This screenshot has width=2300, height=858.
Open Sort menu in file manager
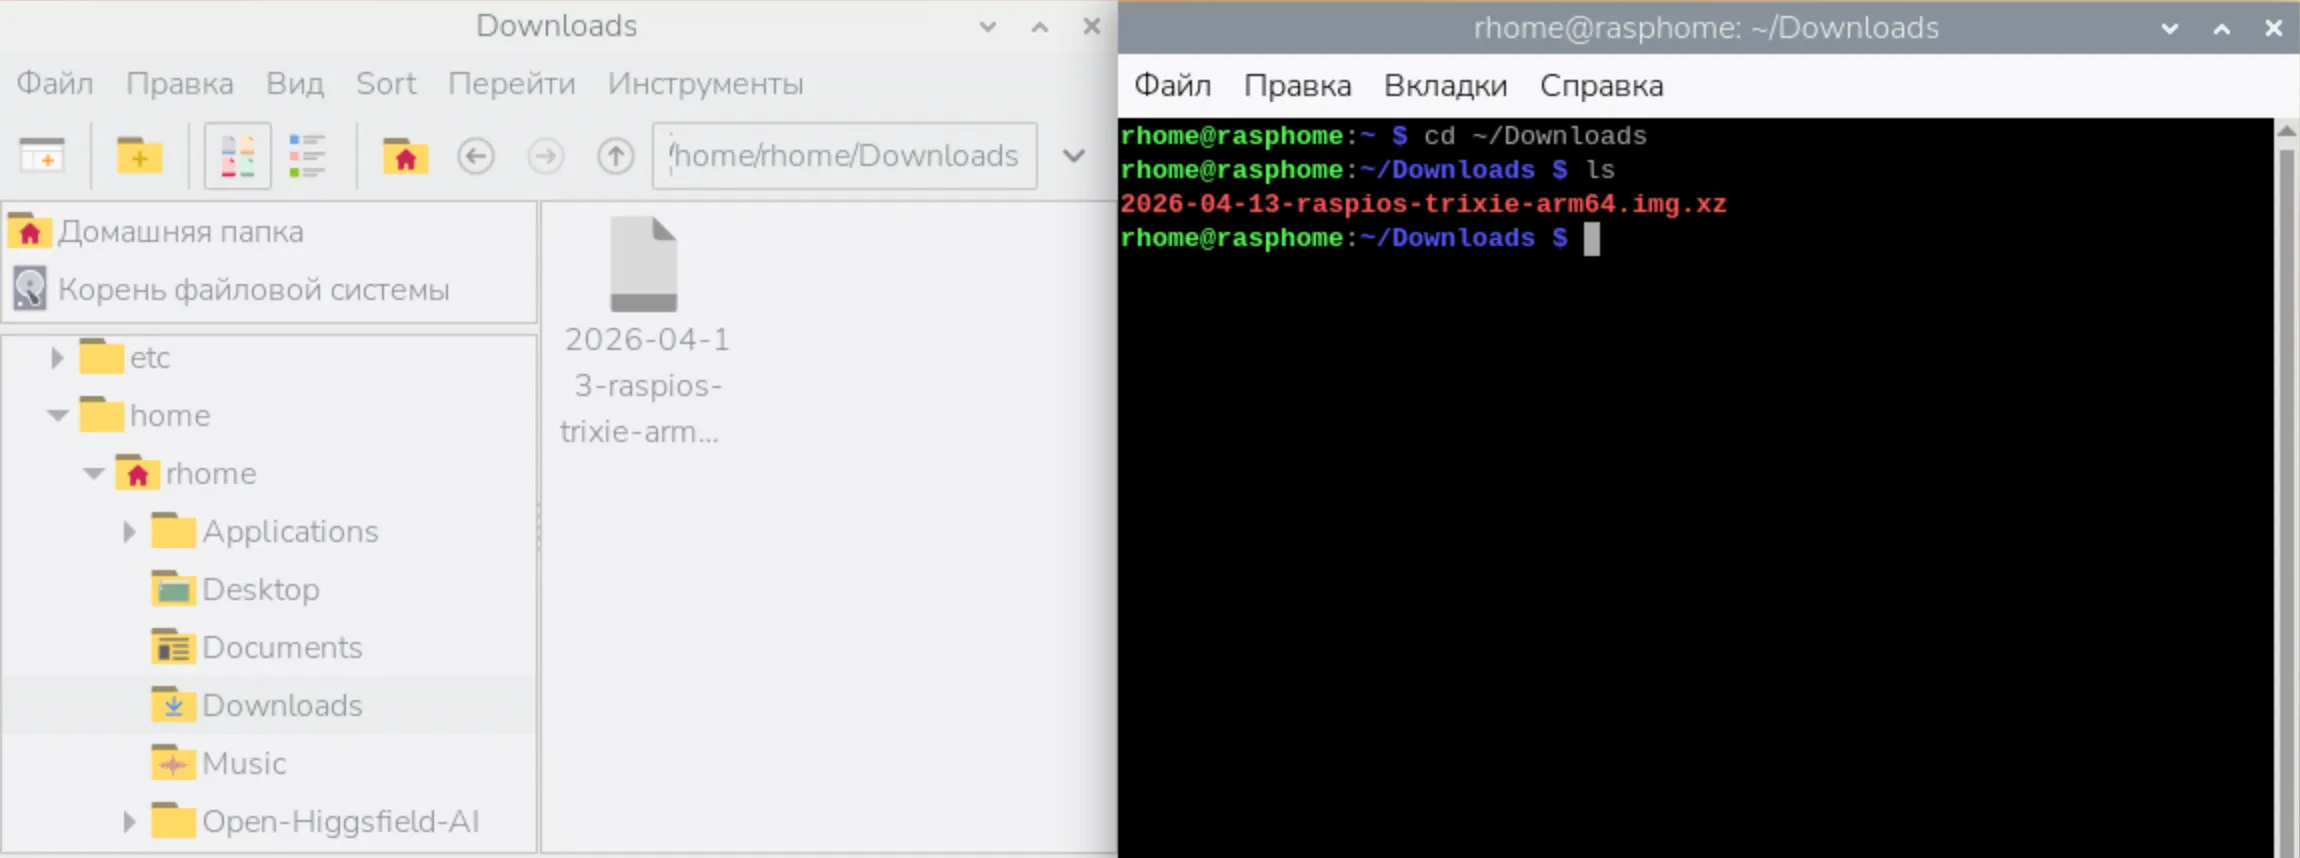coord(386,84)
